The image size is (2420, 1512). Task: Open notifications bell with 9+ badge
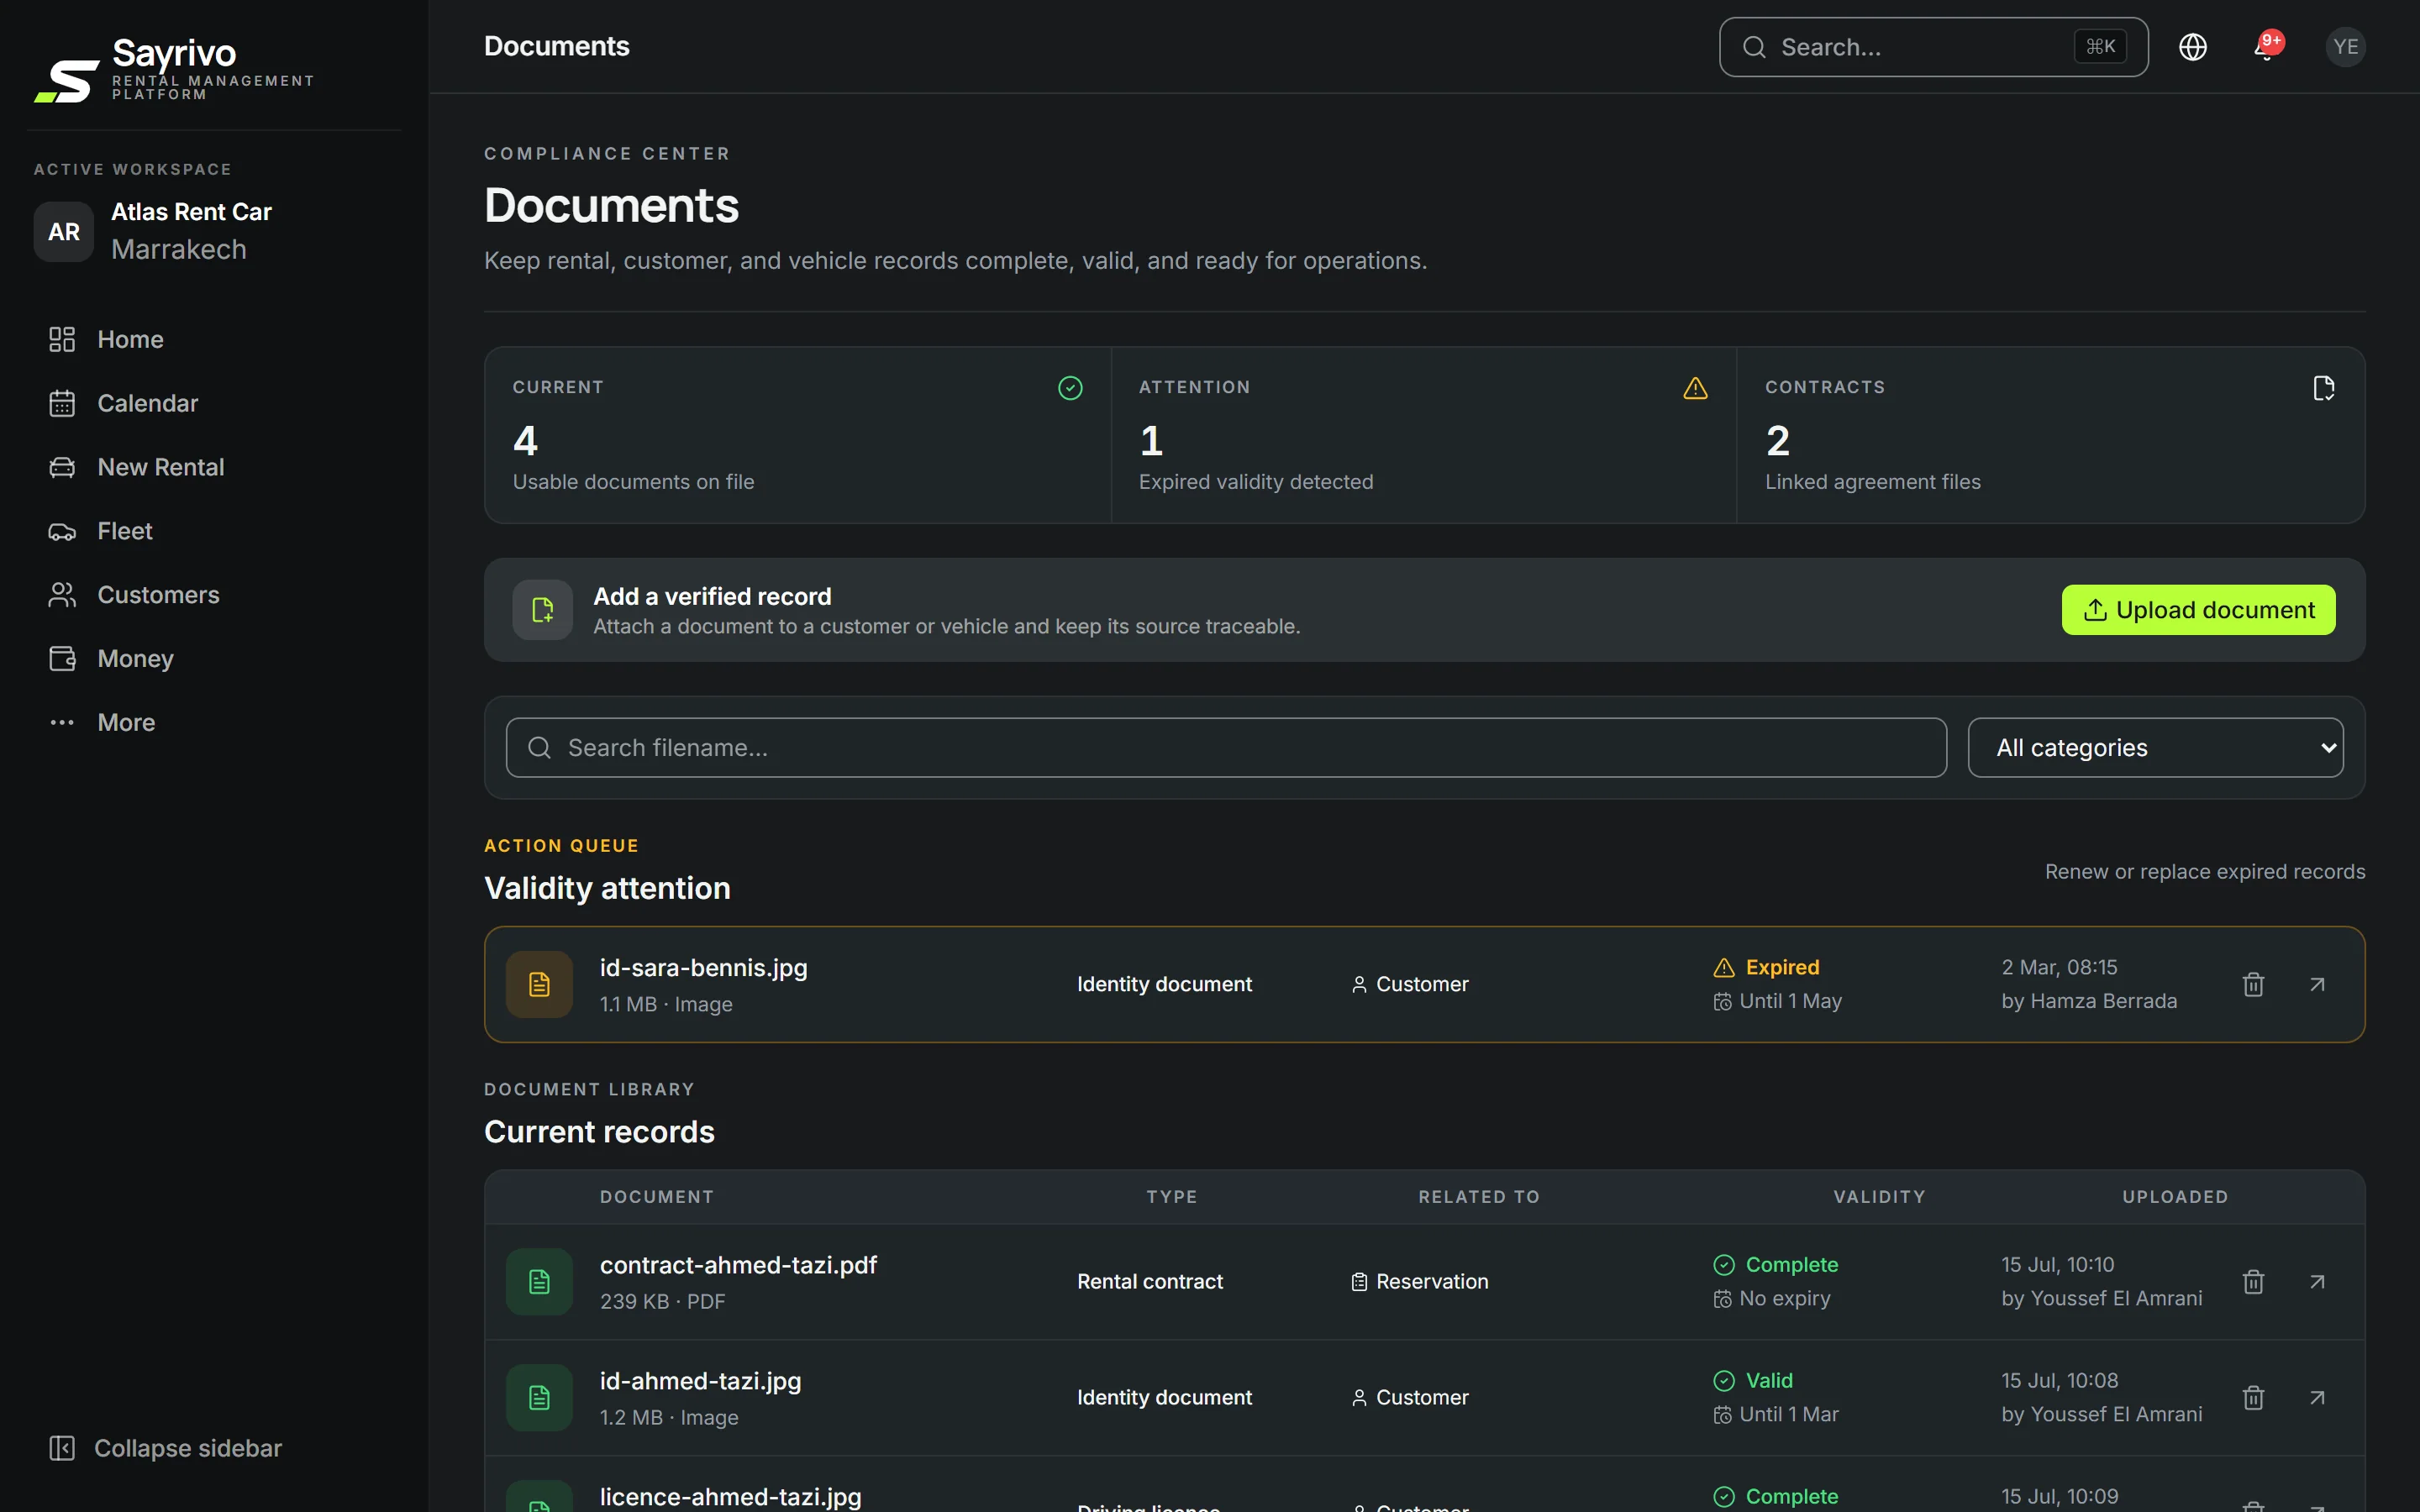pyautogui.click(x=2266, y=47)
